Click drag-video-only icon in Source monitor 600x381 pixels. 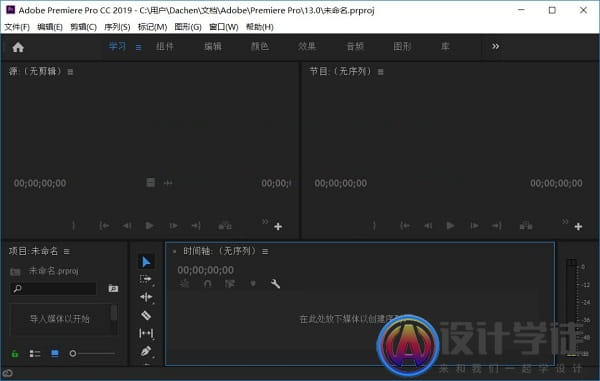150,183
